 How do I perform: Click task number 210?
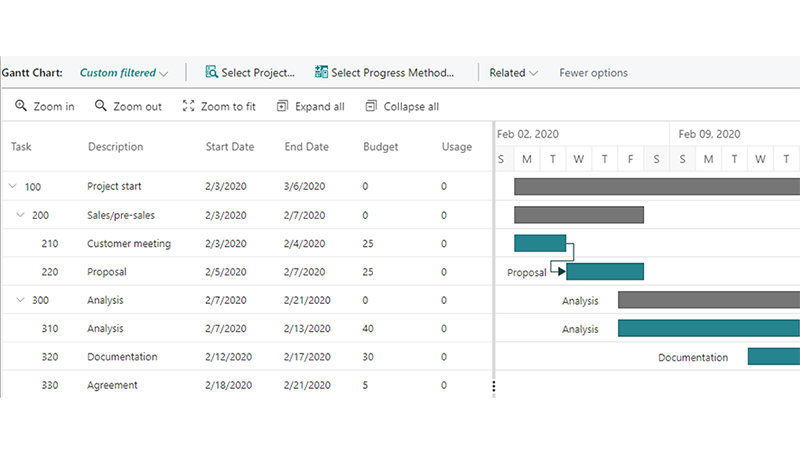point(50,244)
